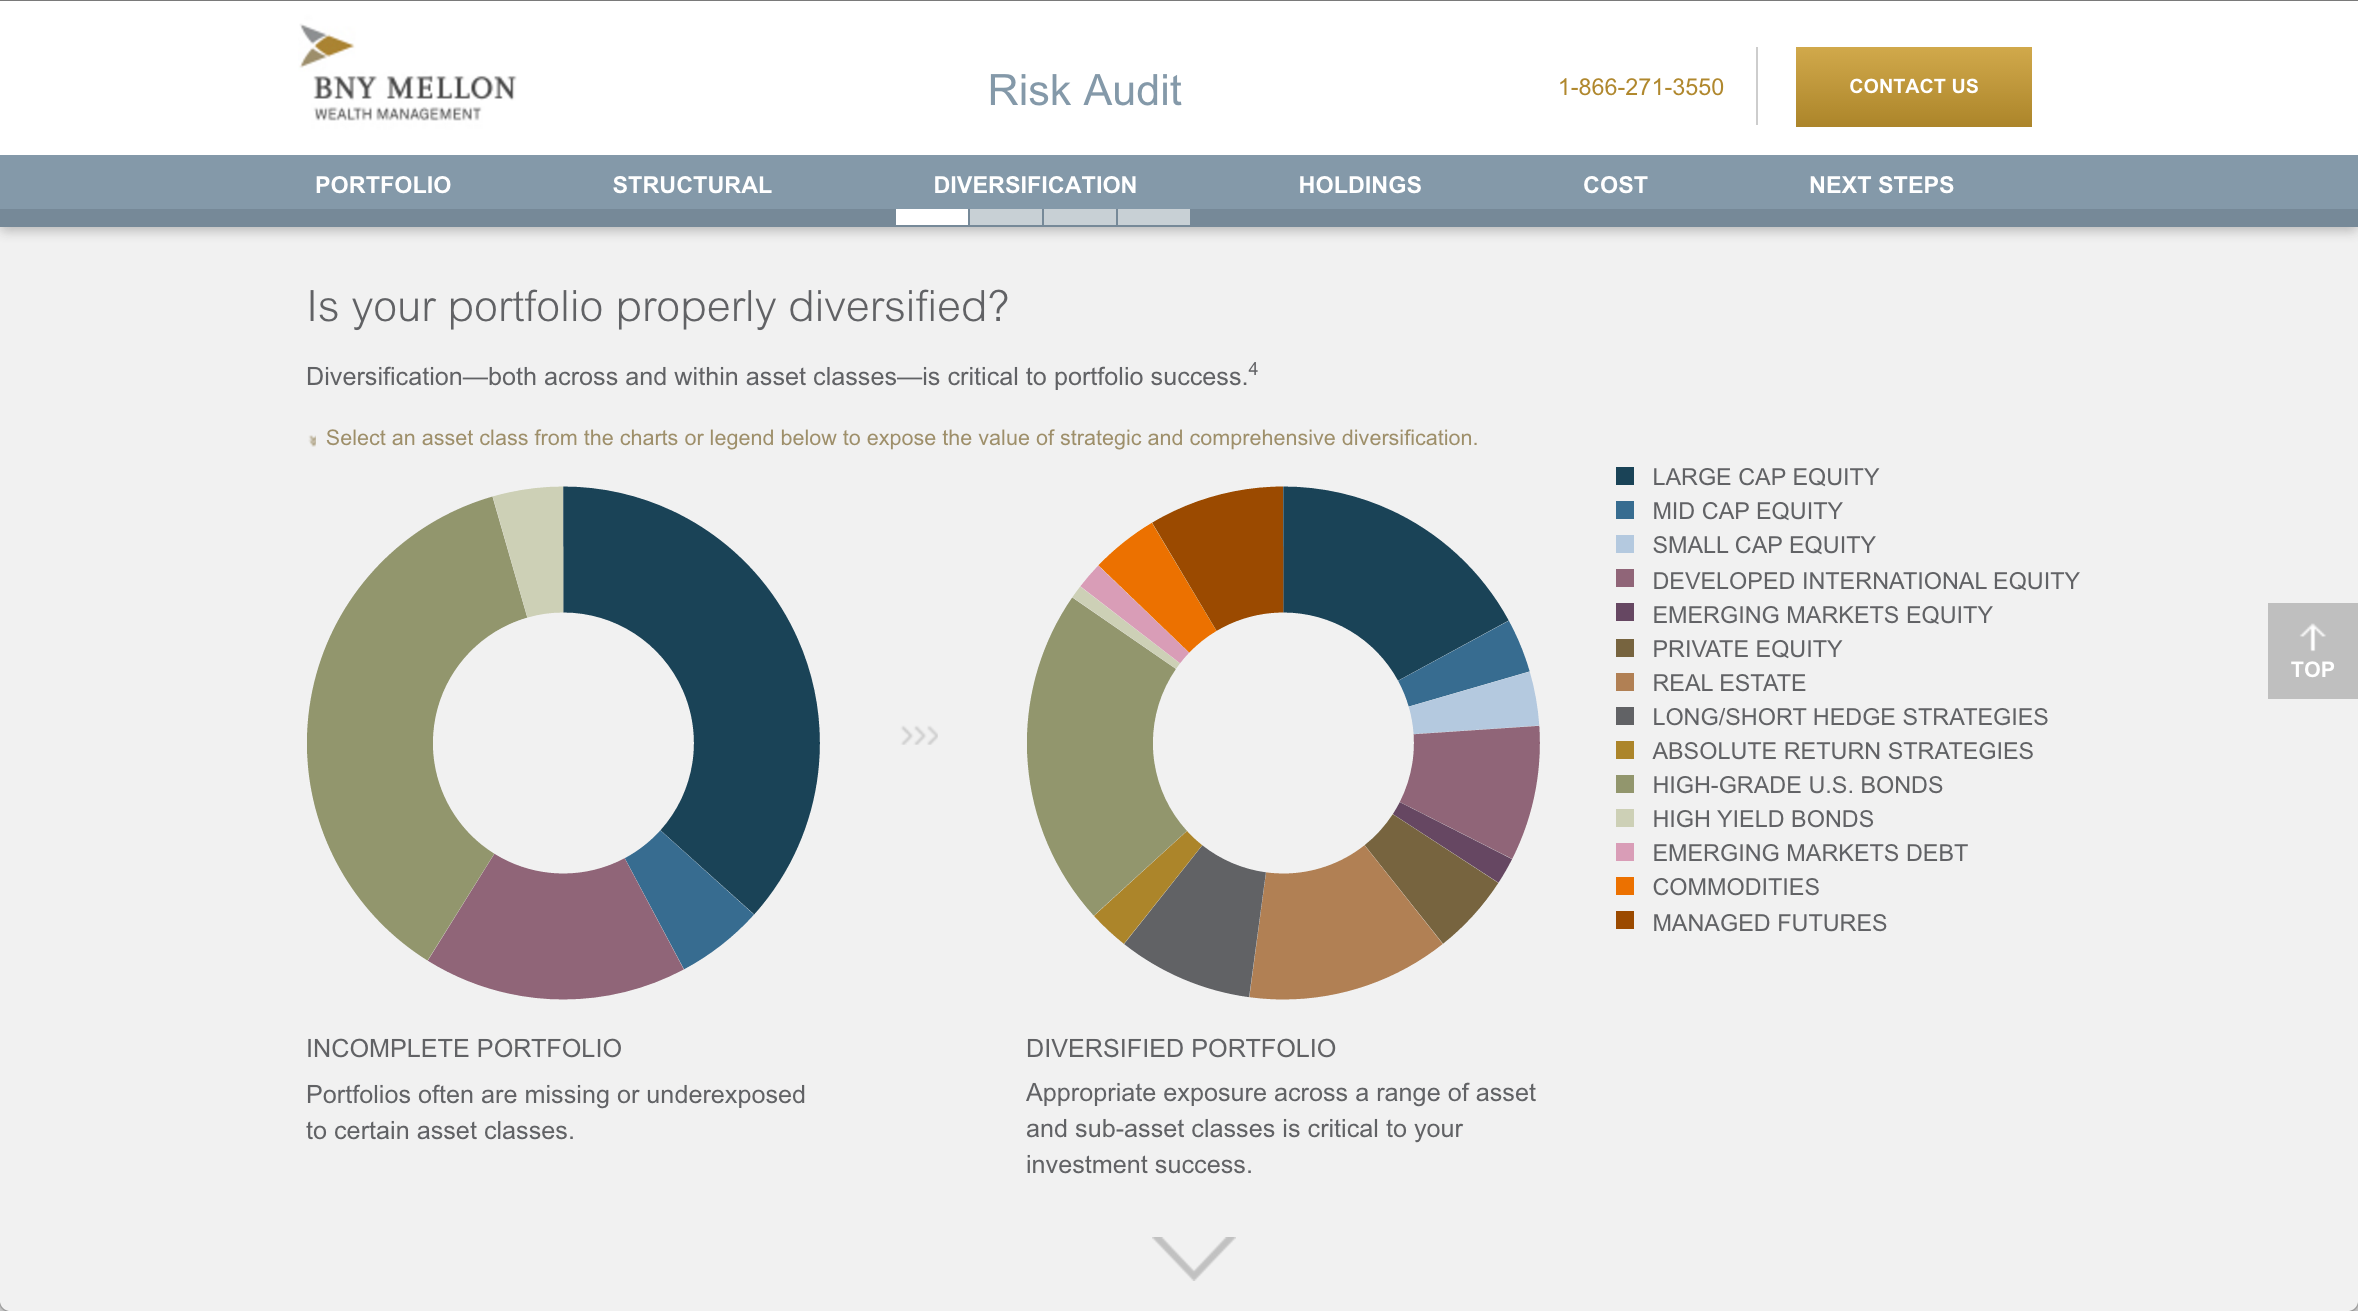The image size is (2358, 1311).
Task: Switch to the Holdings tab
Action: (1359, 185)
